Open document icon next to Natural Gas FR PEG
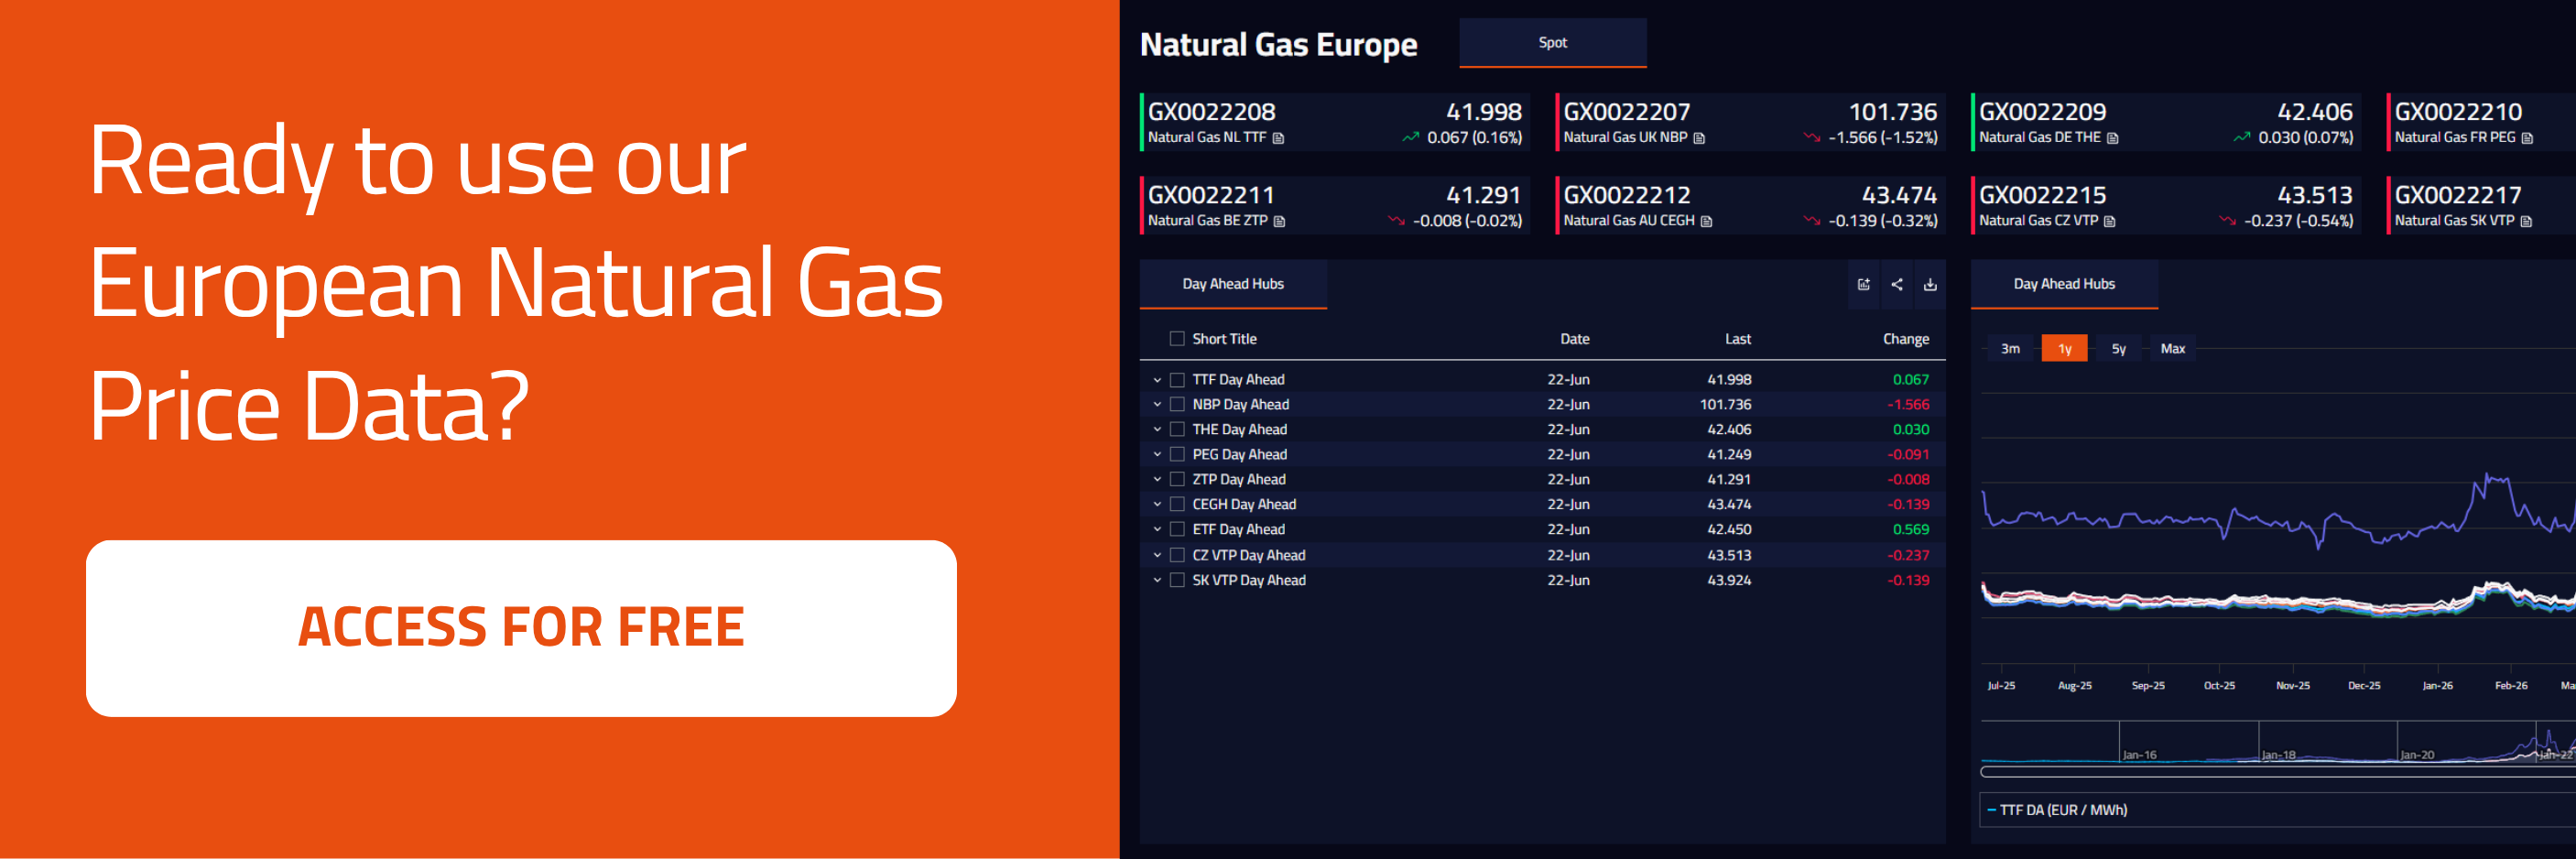2576x859 pixels. (2527, 138)
